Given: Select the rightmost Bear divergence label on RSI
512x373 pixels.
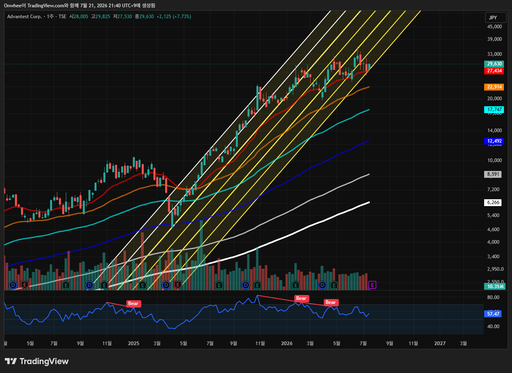Looking at the screenshot, I should (x=331, y=302).
